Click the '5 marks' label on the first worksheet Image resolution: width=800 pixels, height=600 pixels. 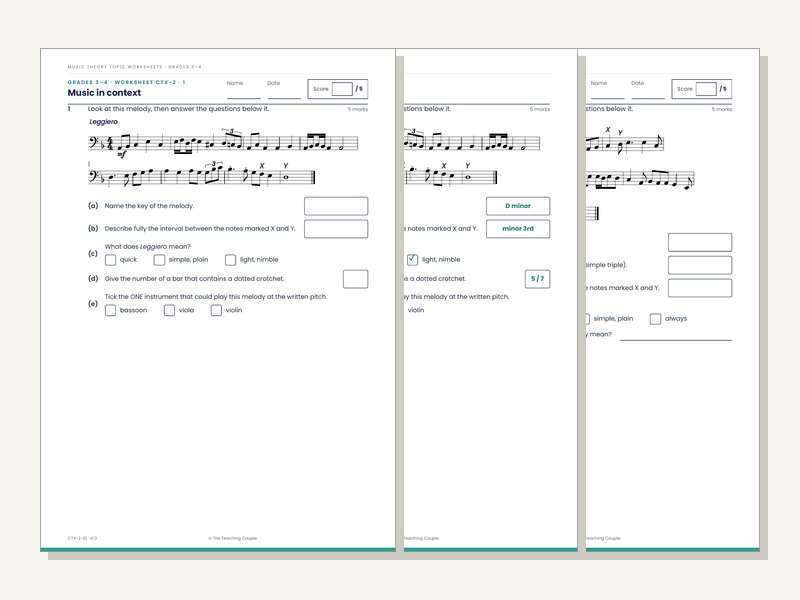click(x=358, y=109)
